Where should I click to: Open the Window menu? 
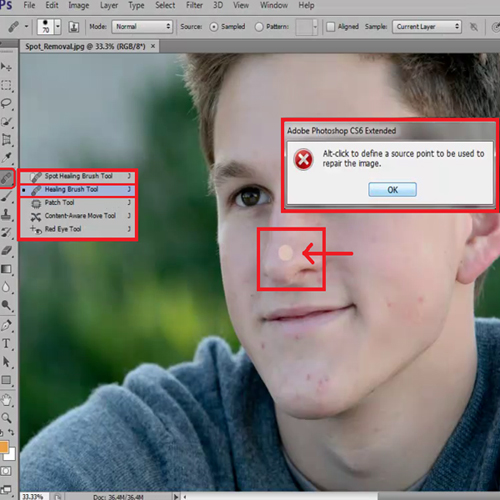[274, 5]
